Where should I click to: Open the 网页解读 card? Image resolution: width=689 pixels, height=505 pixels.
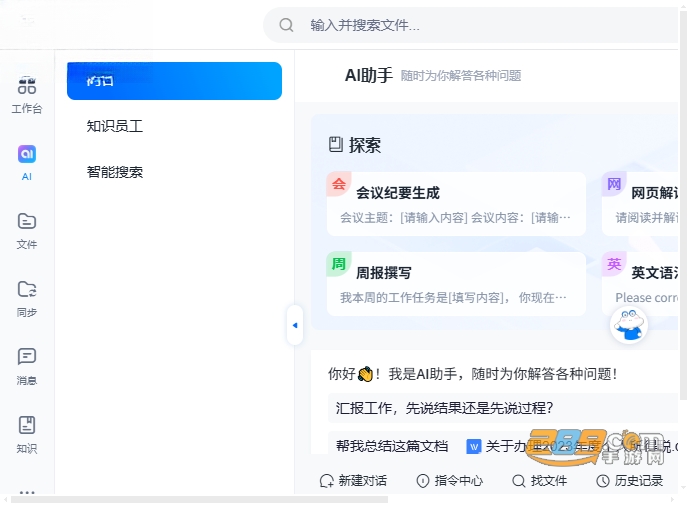coord(640,204)
